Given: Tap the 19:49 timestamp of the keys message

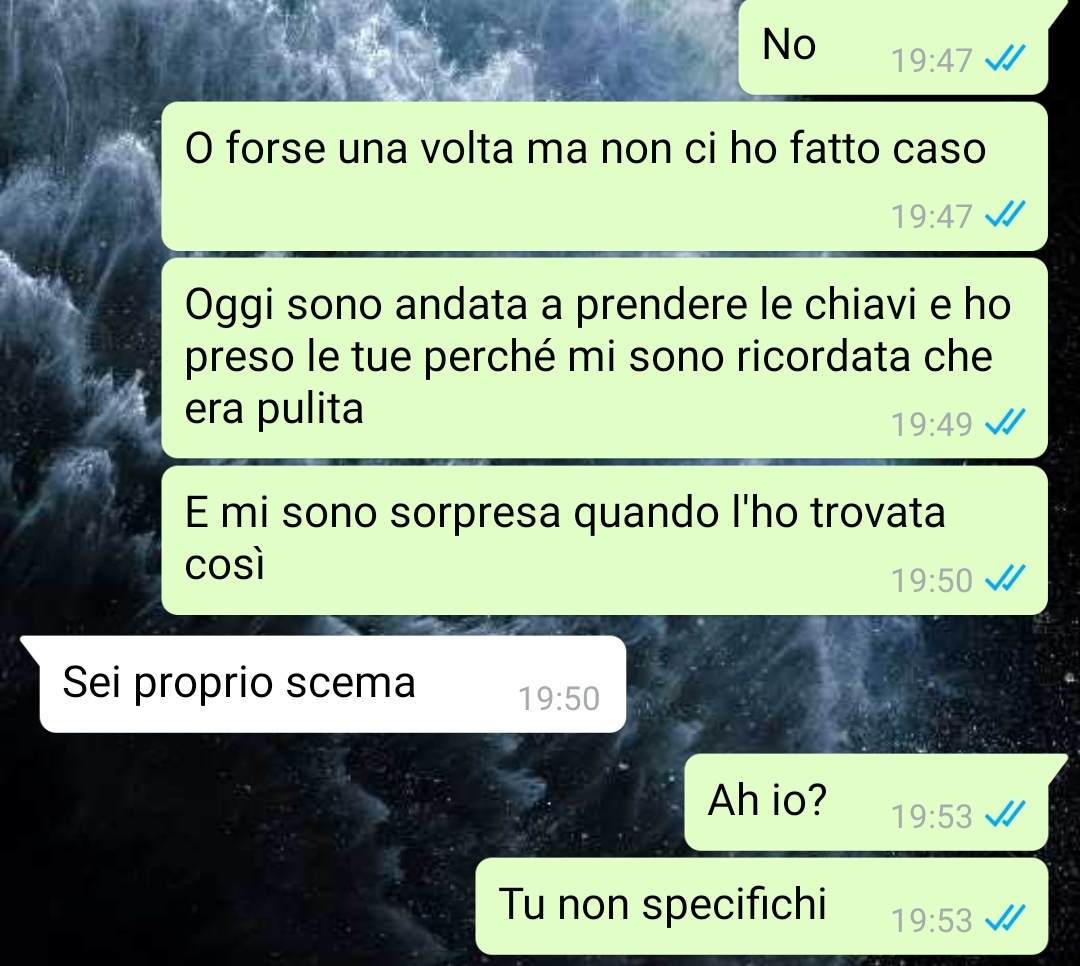Looking at the screenshot, I should (931, 424).
